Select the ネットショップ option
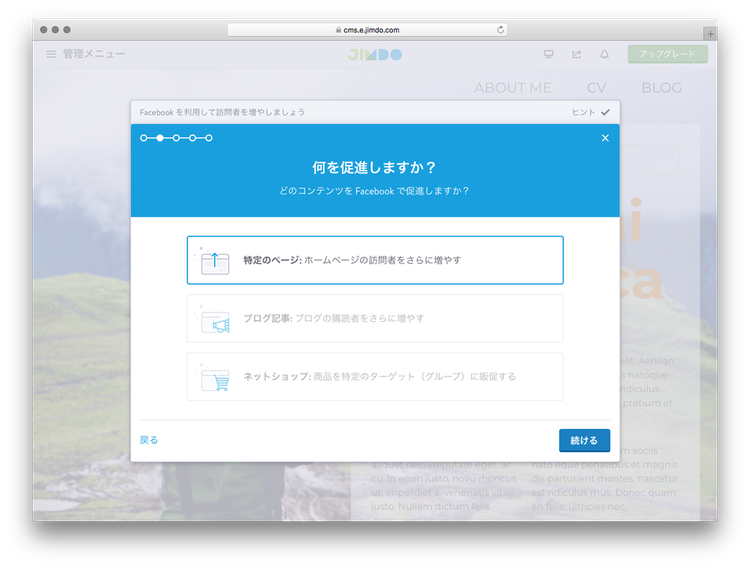This screenshot has height=568, width=750. pyautogui.click(x=375, y=377)
